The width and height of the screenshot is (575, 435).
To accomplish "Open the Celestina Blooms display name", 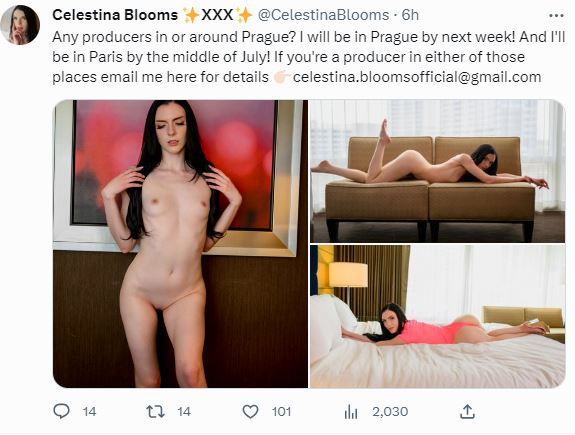I will (115, 15).
